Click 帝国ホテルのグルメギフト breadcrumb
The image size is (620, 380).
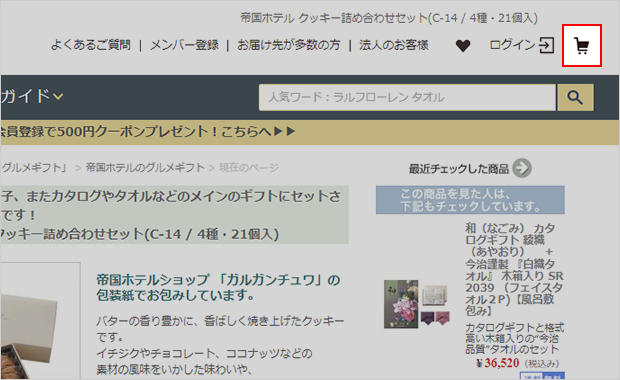pyautogui.click(x=145, y=168)
